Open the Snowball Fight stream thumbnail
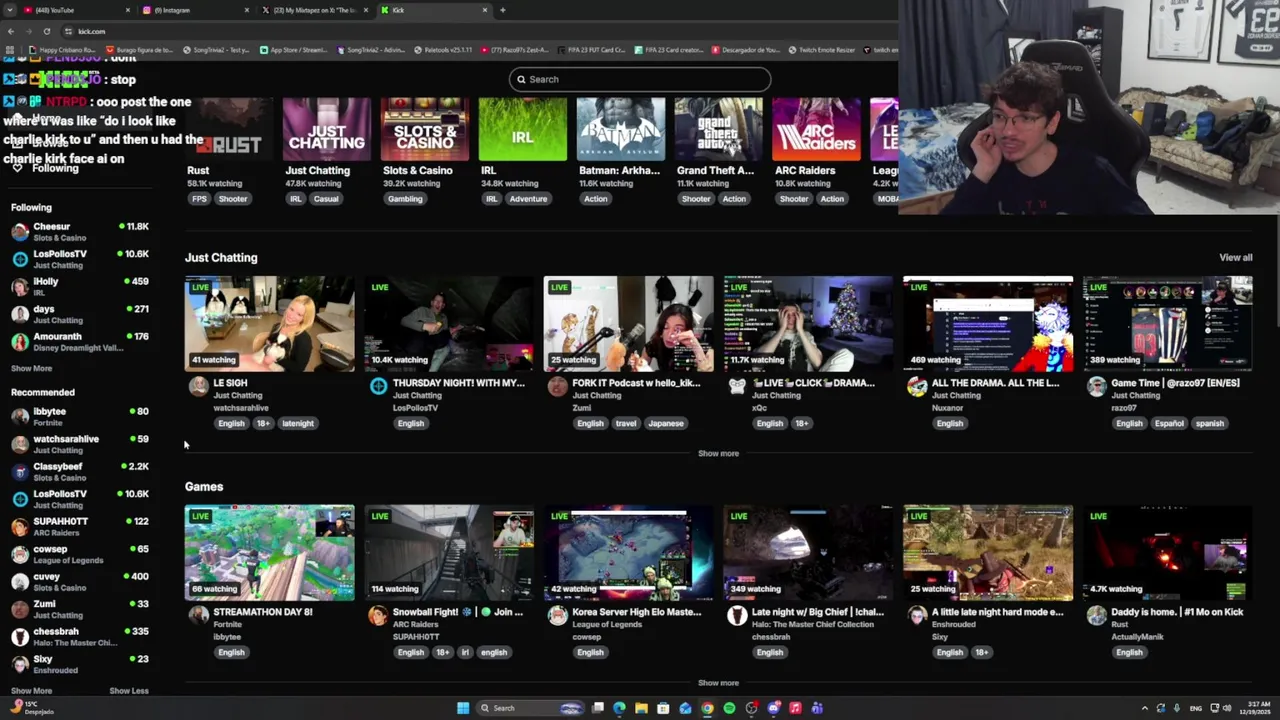Image resolution: width=1280 pixels, height=720 pixels. click(x=449, y=553)
